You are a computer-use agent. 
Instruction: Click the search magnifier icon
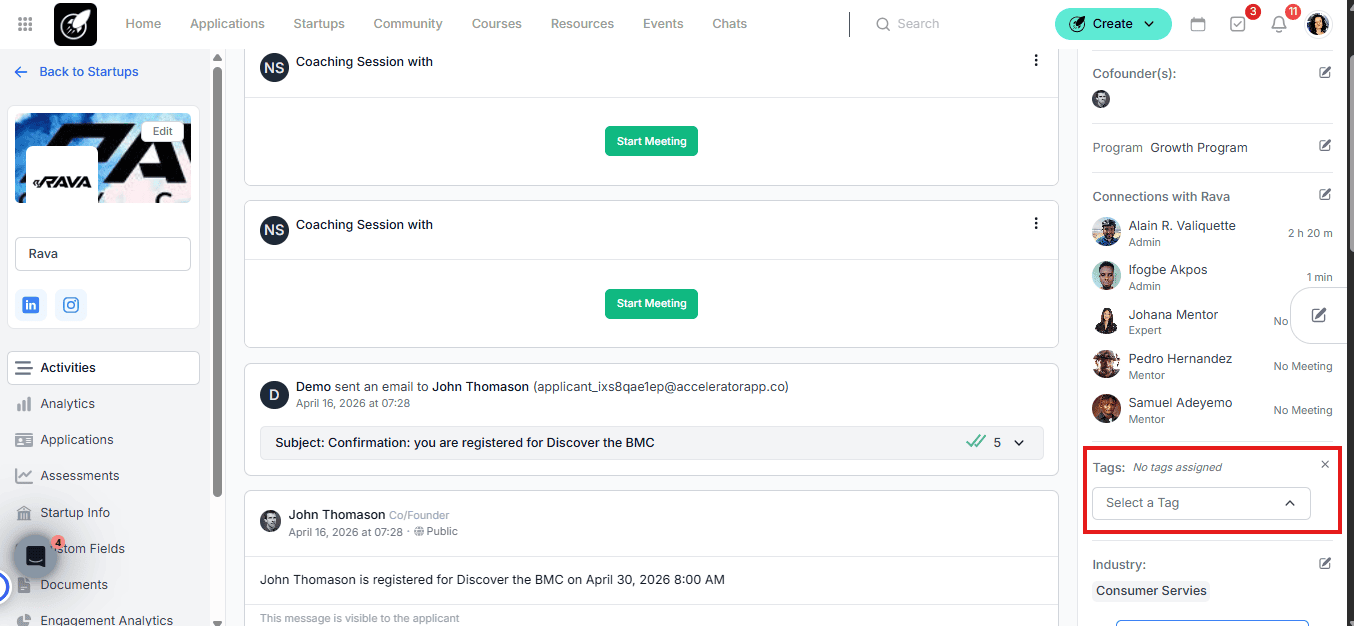point(883,24)
